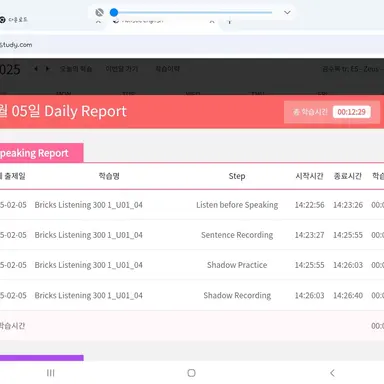The image size is (384, 384).
Task: Click end time 14:25:55 in Sentence Recording row
Action: click(348, 235)
